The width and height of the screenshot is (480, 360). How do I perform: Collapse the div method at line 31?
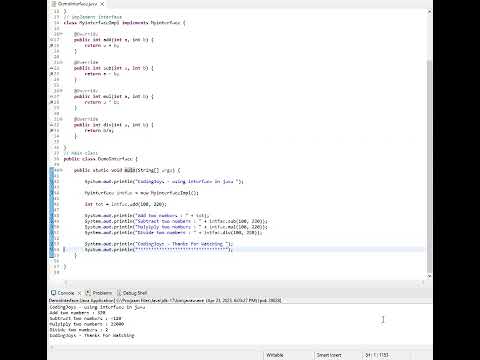(x=62, y=119)
